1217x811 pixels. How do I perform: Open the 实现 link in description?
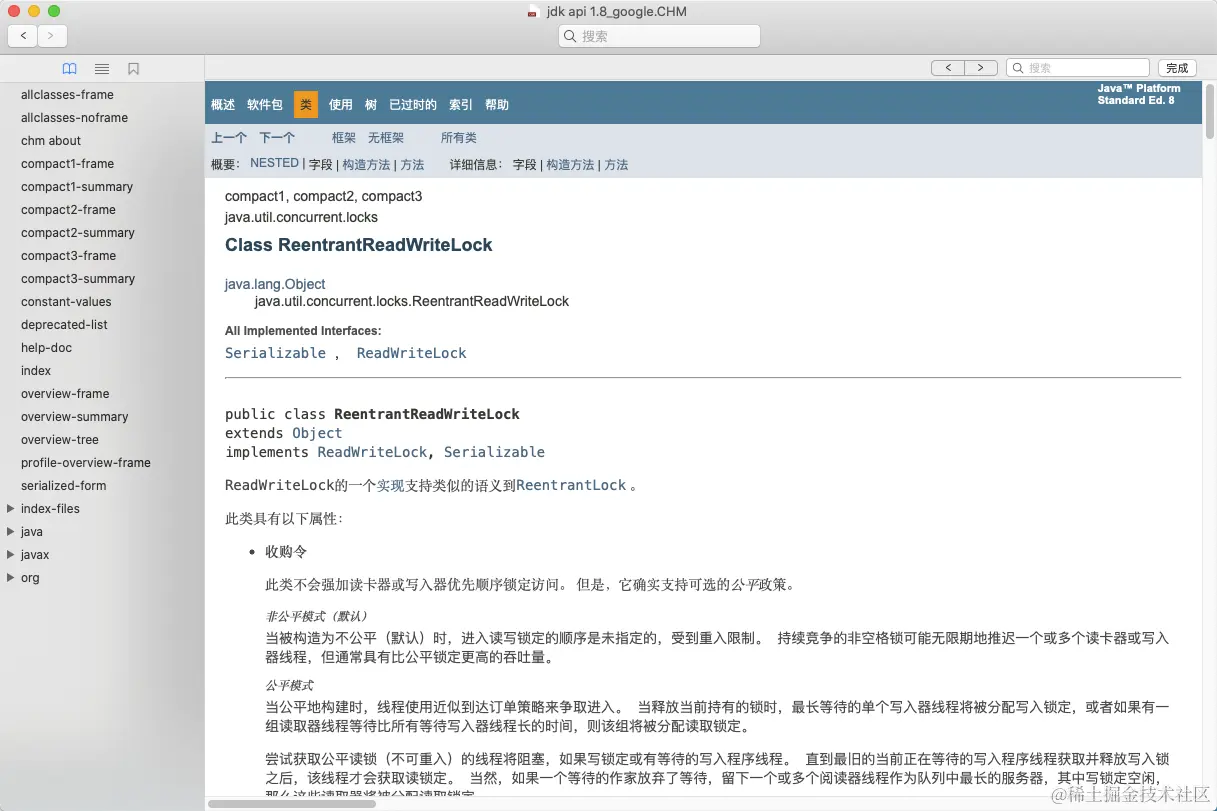(x=390, y=485)
